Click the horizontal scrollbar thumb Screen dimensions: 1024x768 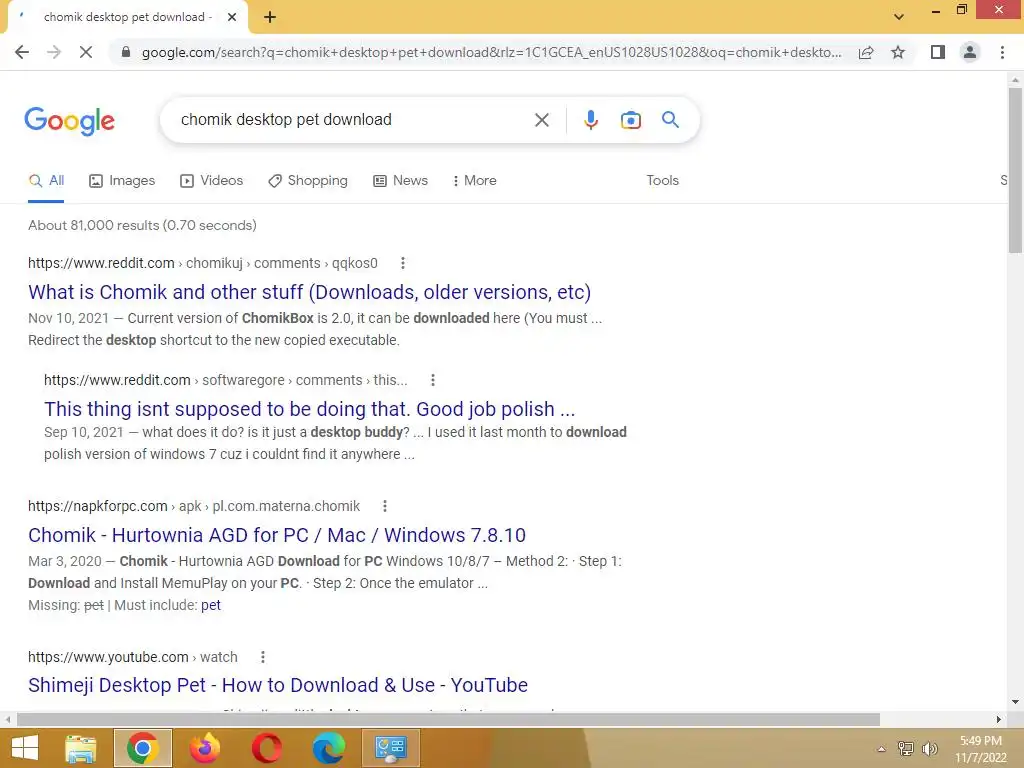point(448,720)
